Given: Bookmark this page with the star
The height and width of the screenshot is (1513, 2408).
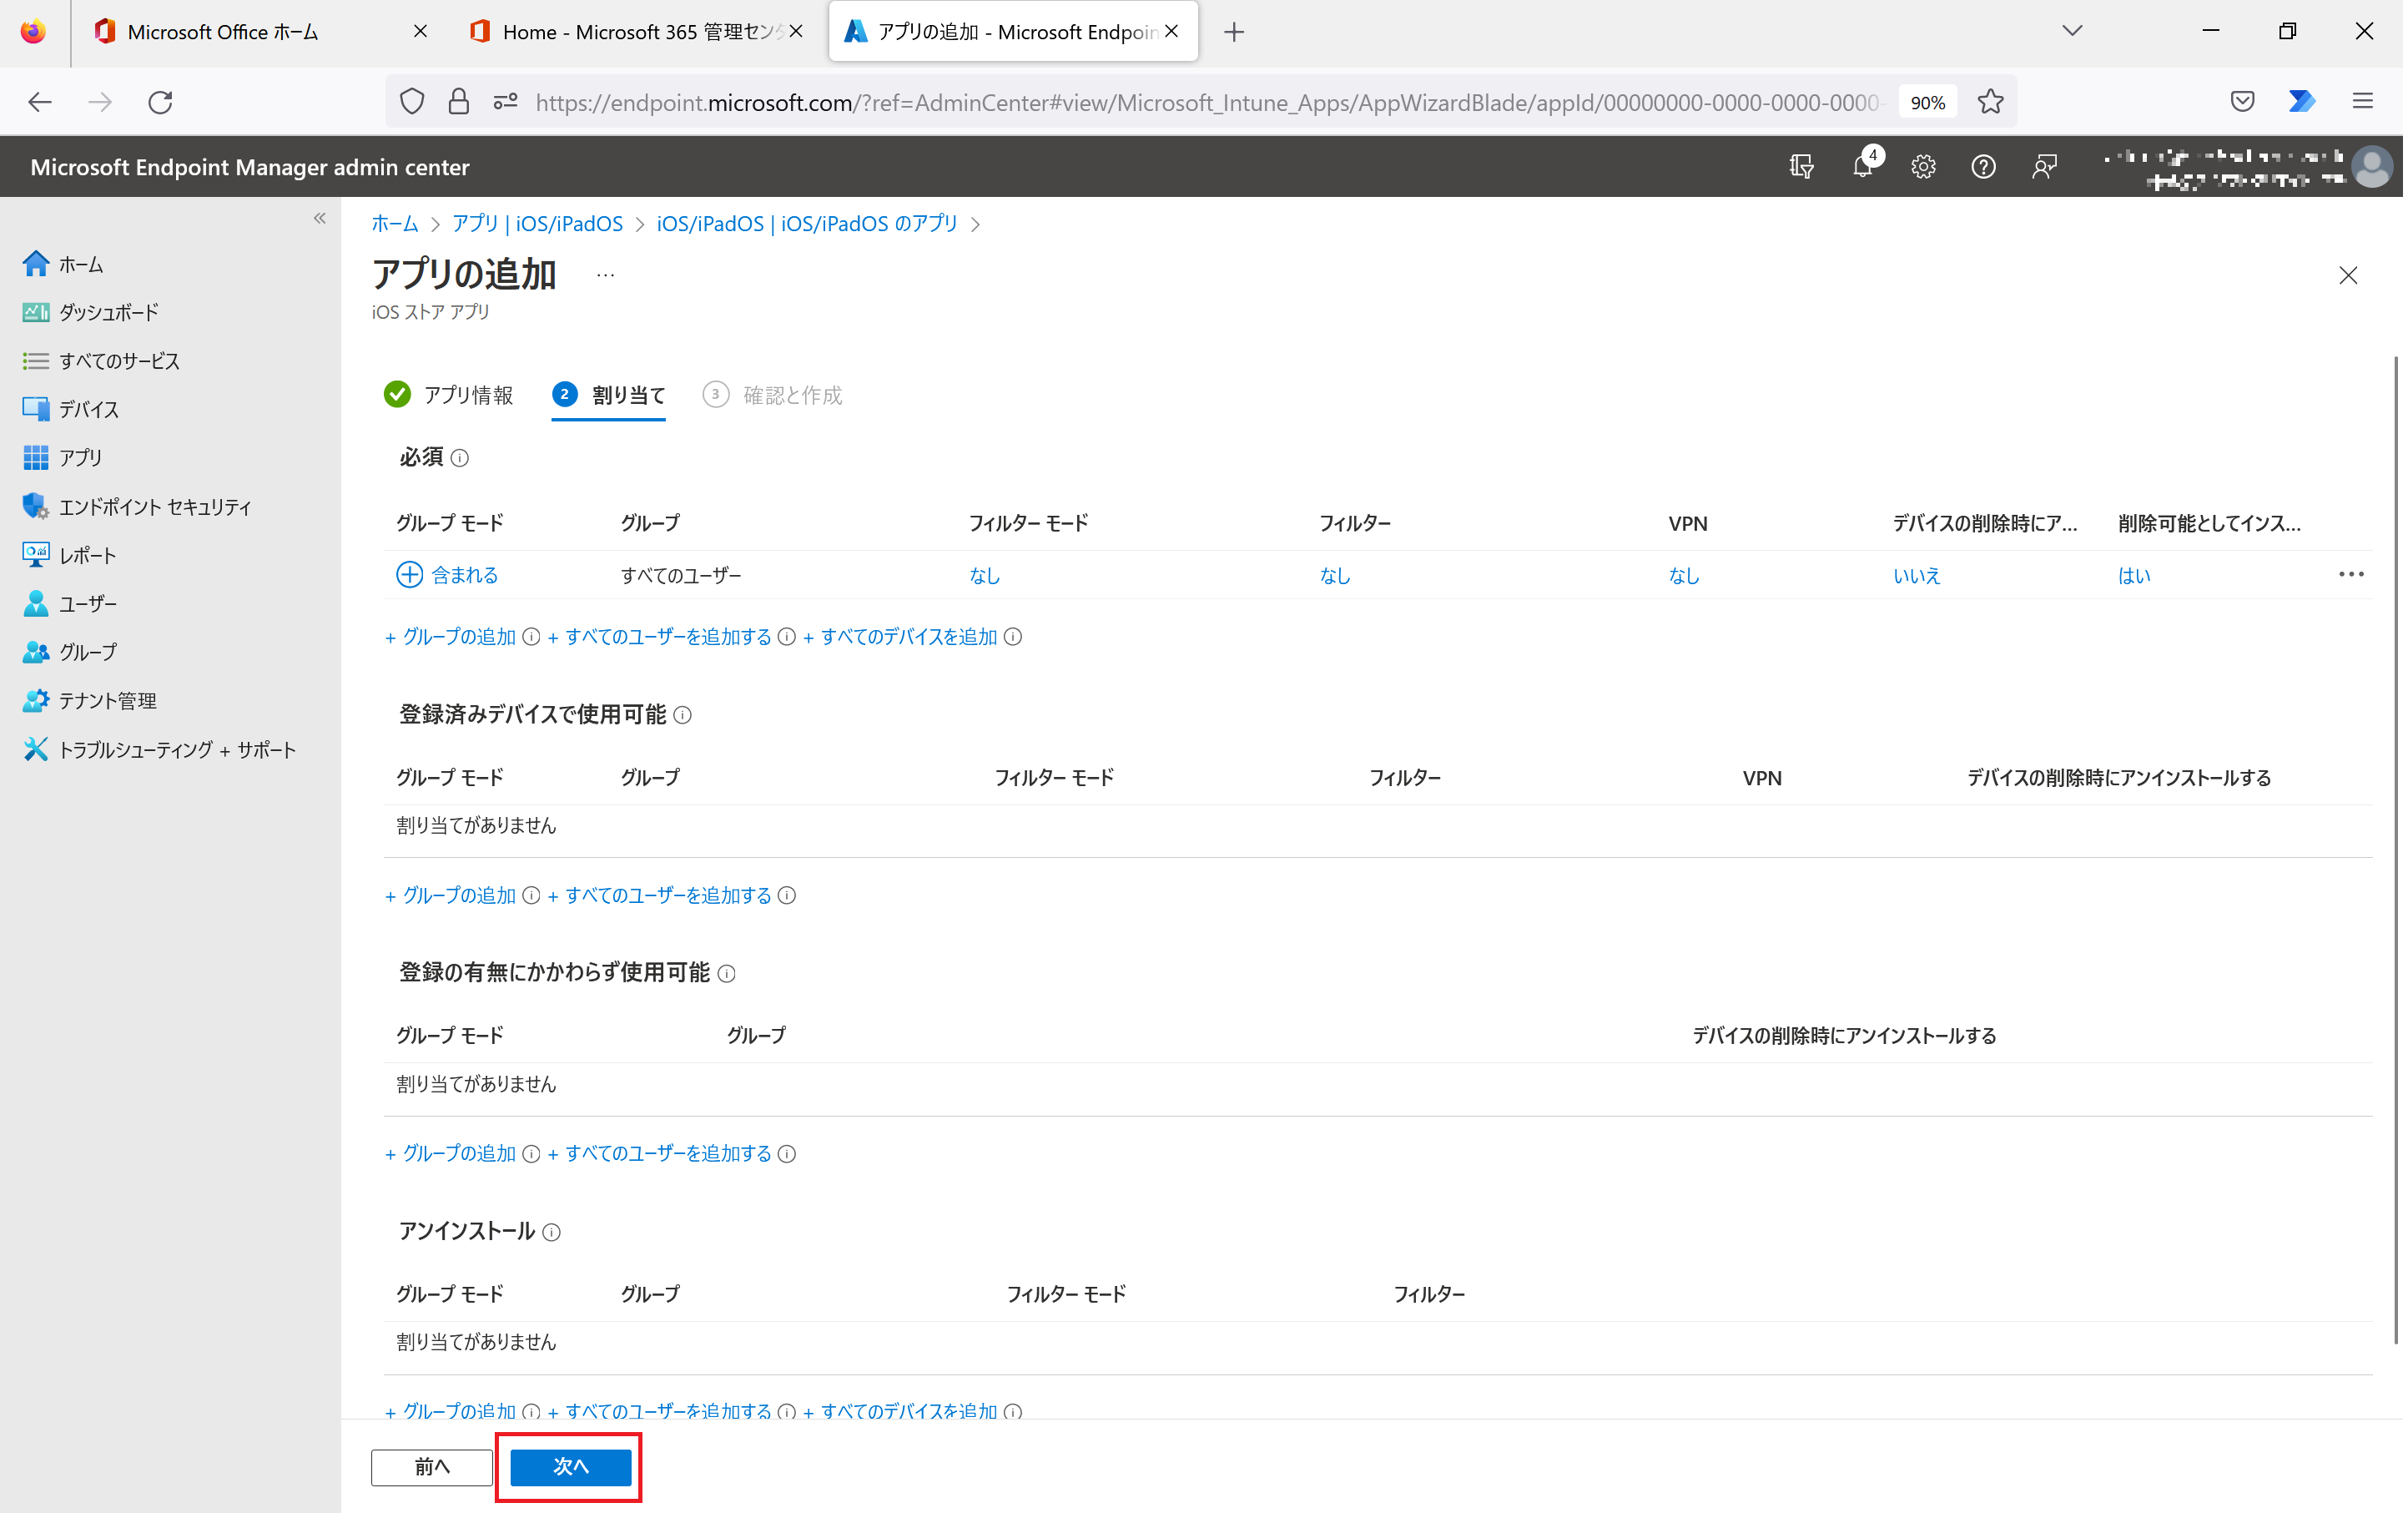Looking at the screenshot, I should 1990,102.
